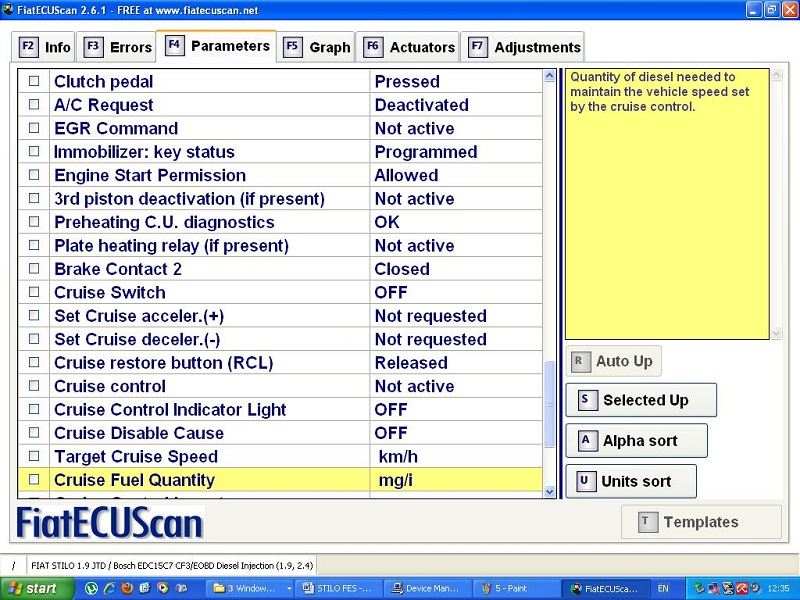
Task: Open the Device Manager taskbar item
Action: tap(424, 589)
